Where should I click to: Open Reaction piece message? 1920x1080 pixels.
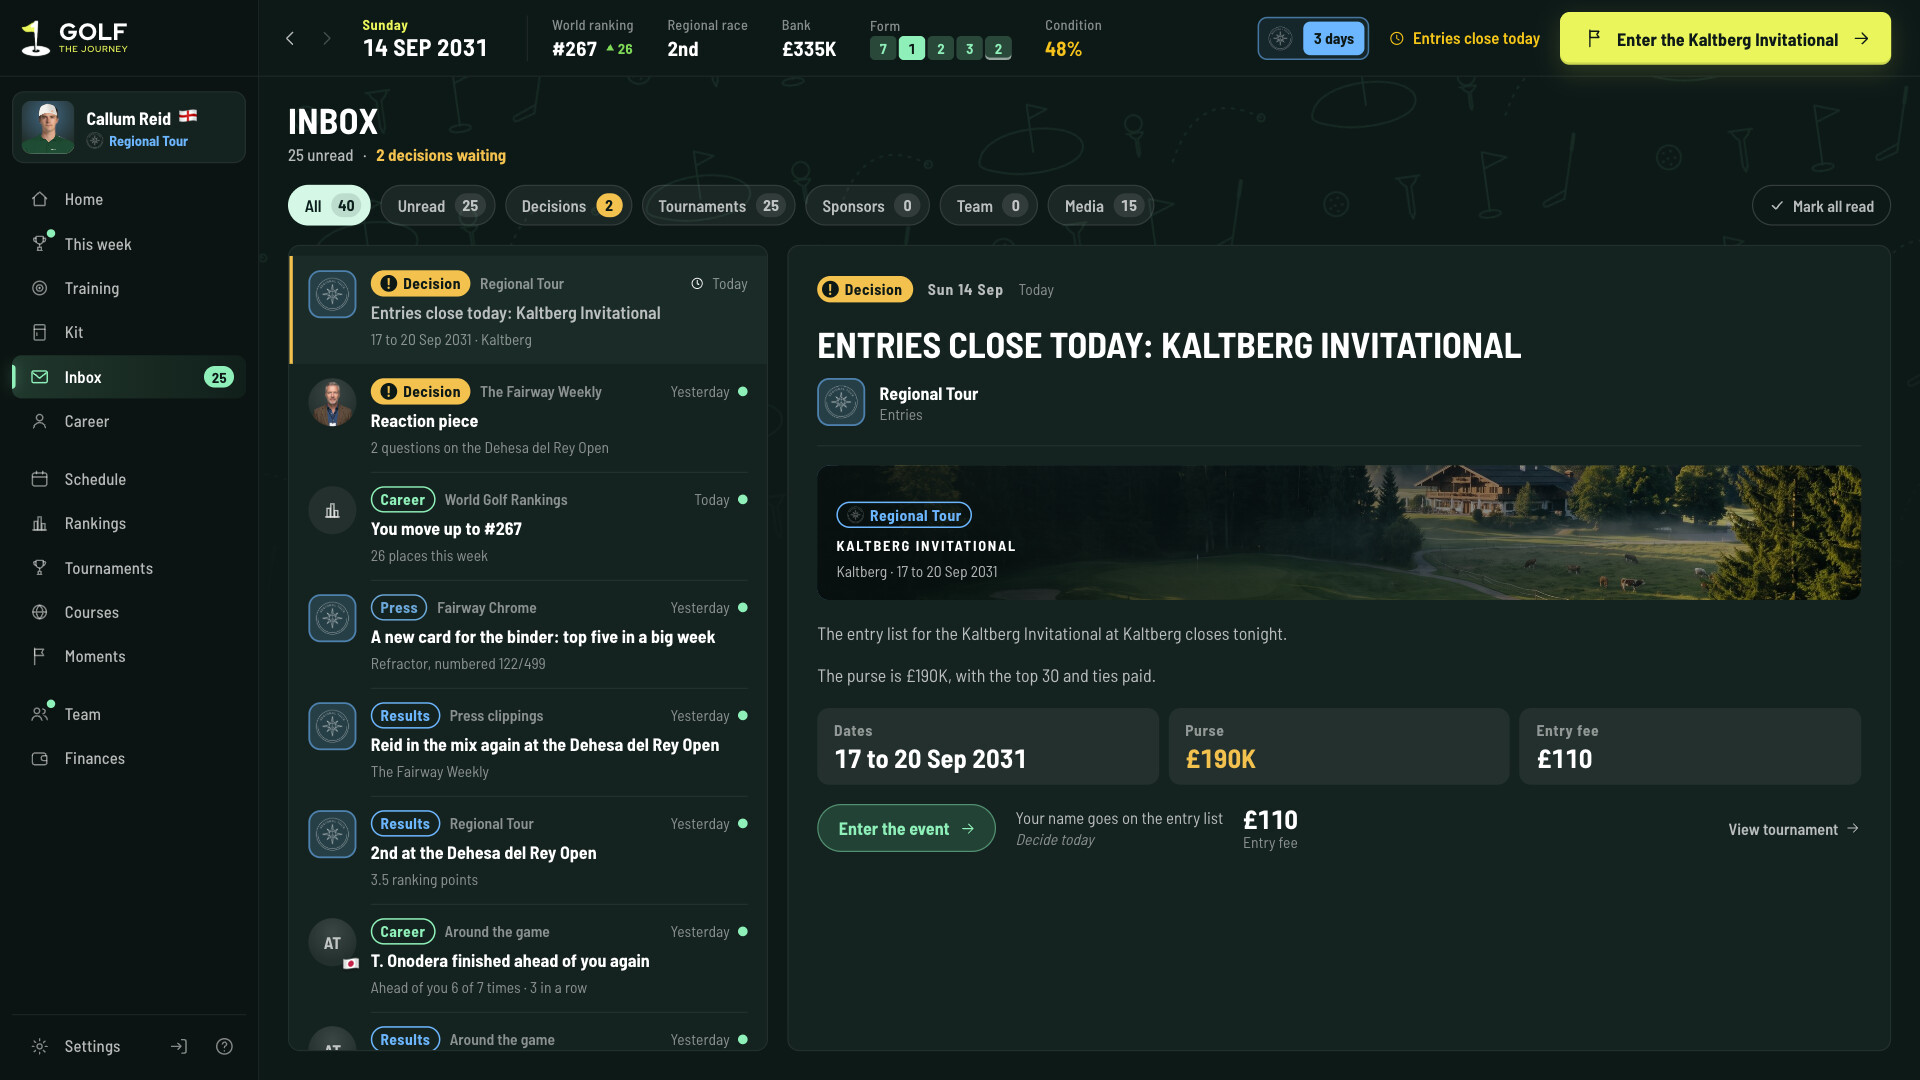(x=528, y=418)
